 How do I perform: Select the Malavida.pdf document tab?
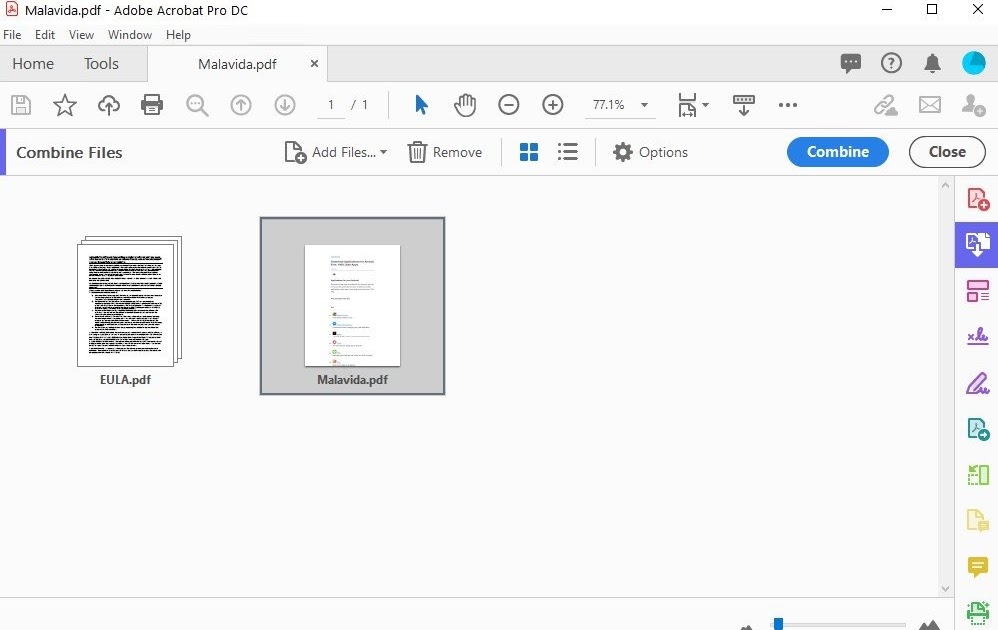click(237, 64)
